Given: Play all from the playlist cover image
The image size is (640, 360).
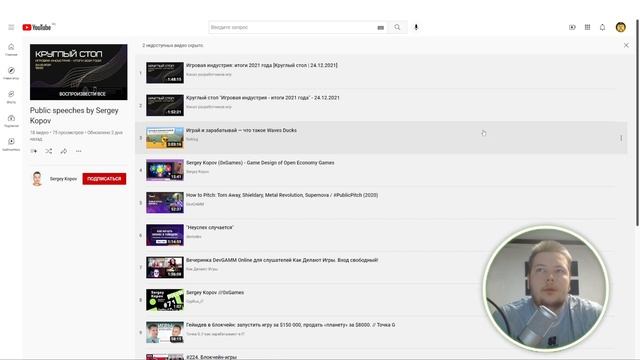Looking at the screenshot, I should click(x=78, y=72).
